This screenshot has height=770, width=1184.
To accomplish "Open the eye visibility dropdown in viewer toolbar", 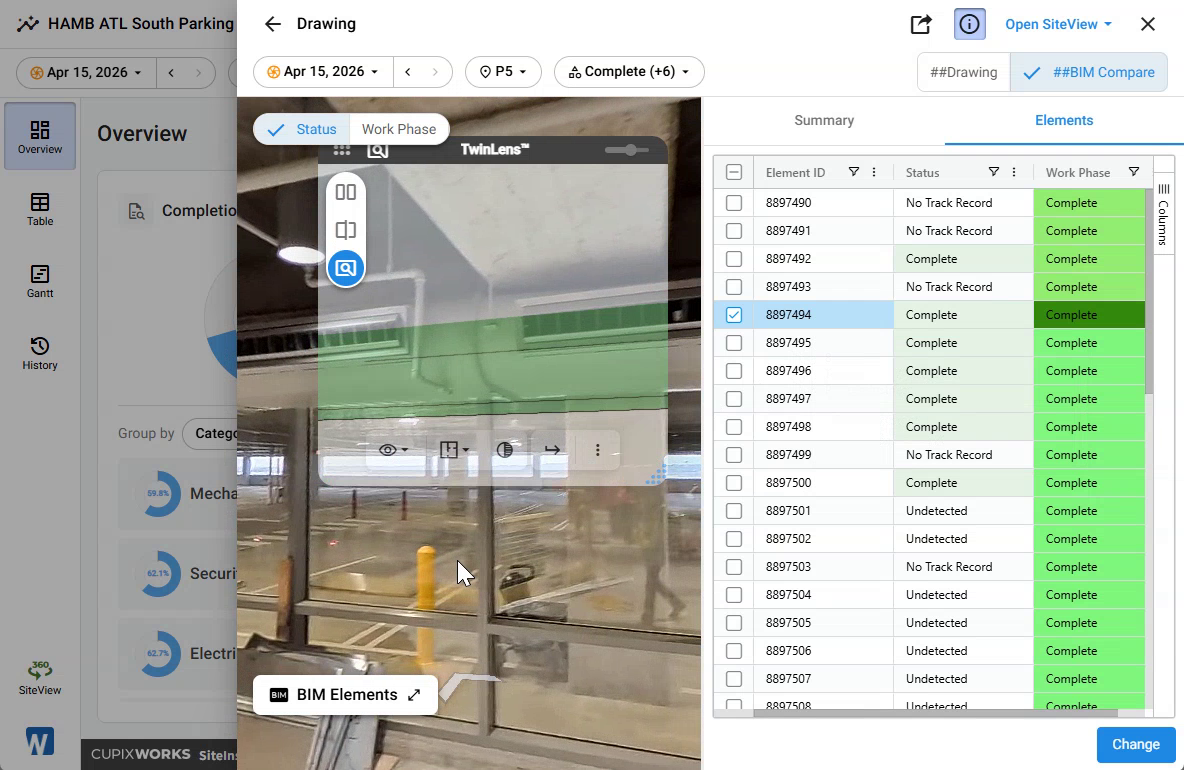I will point(393,450).
